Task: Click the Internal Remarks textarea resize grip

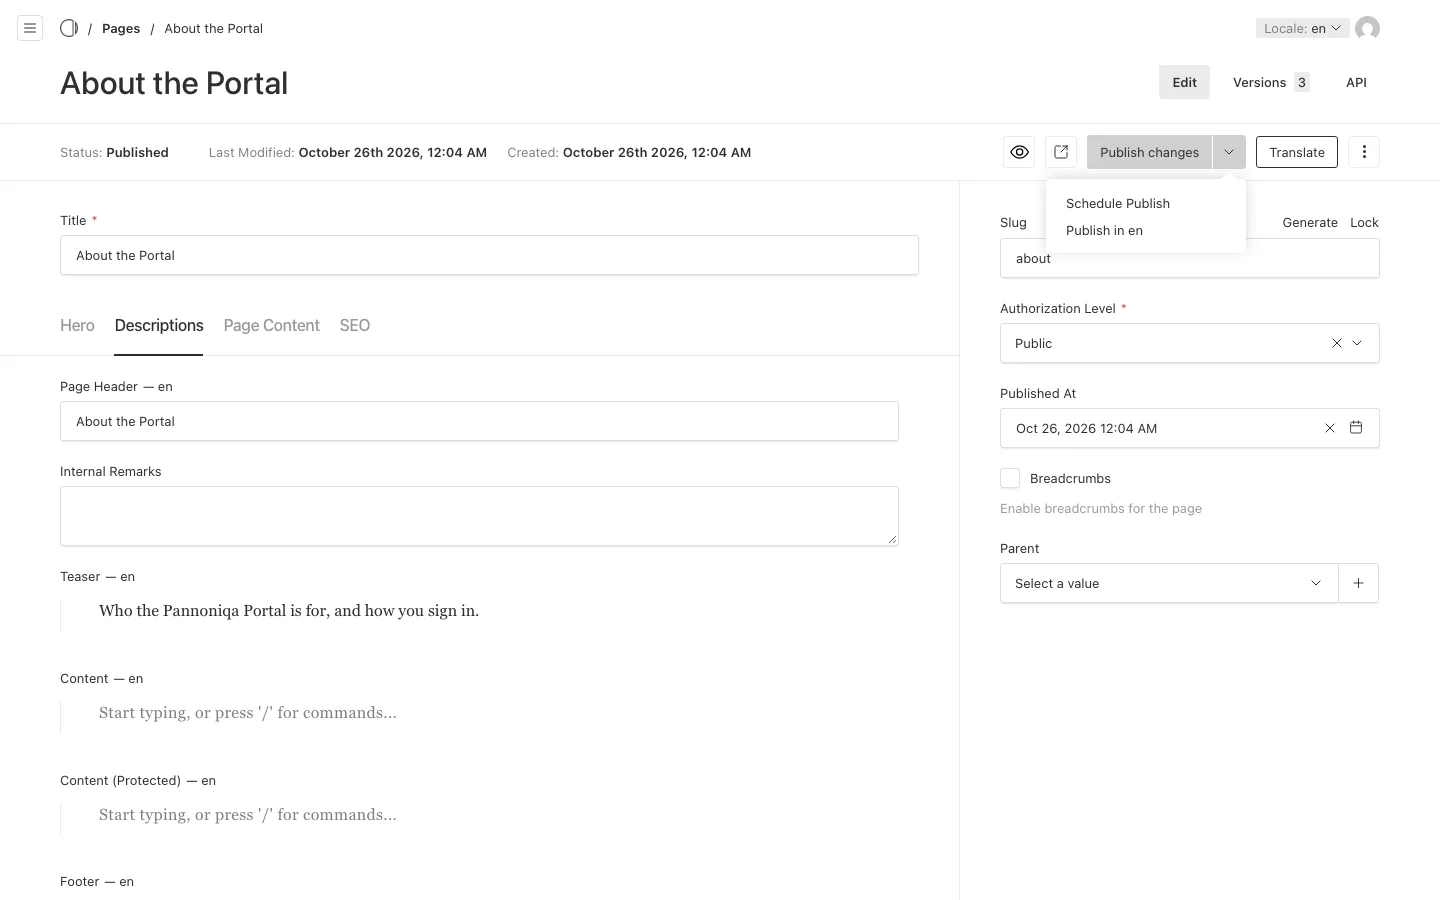Action: tap(892, 539)
